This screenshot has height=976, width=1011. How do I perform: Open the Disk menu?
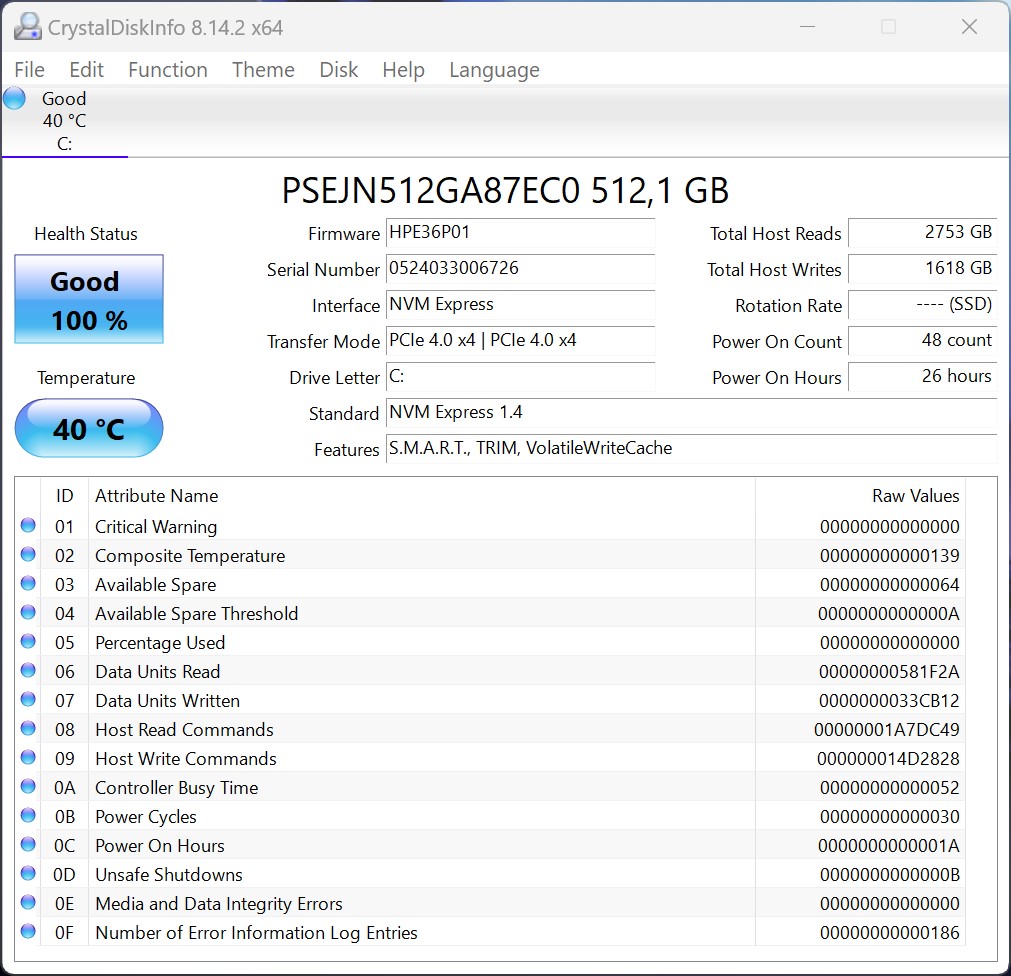(338, 70)
